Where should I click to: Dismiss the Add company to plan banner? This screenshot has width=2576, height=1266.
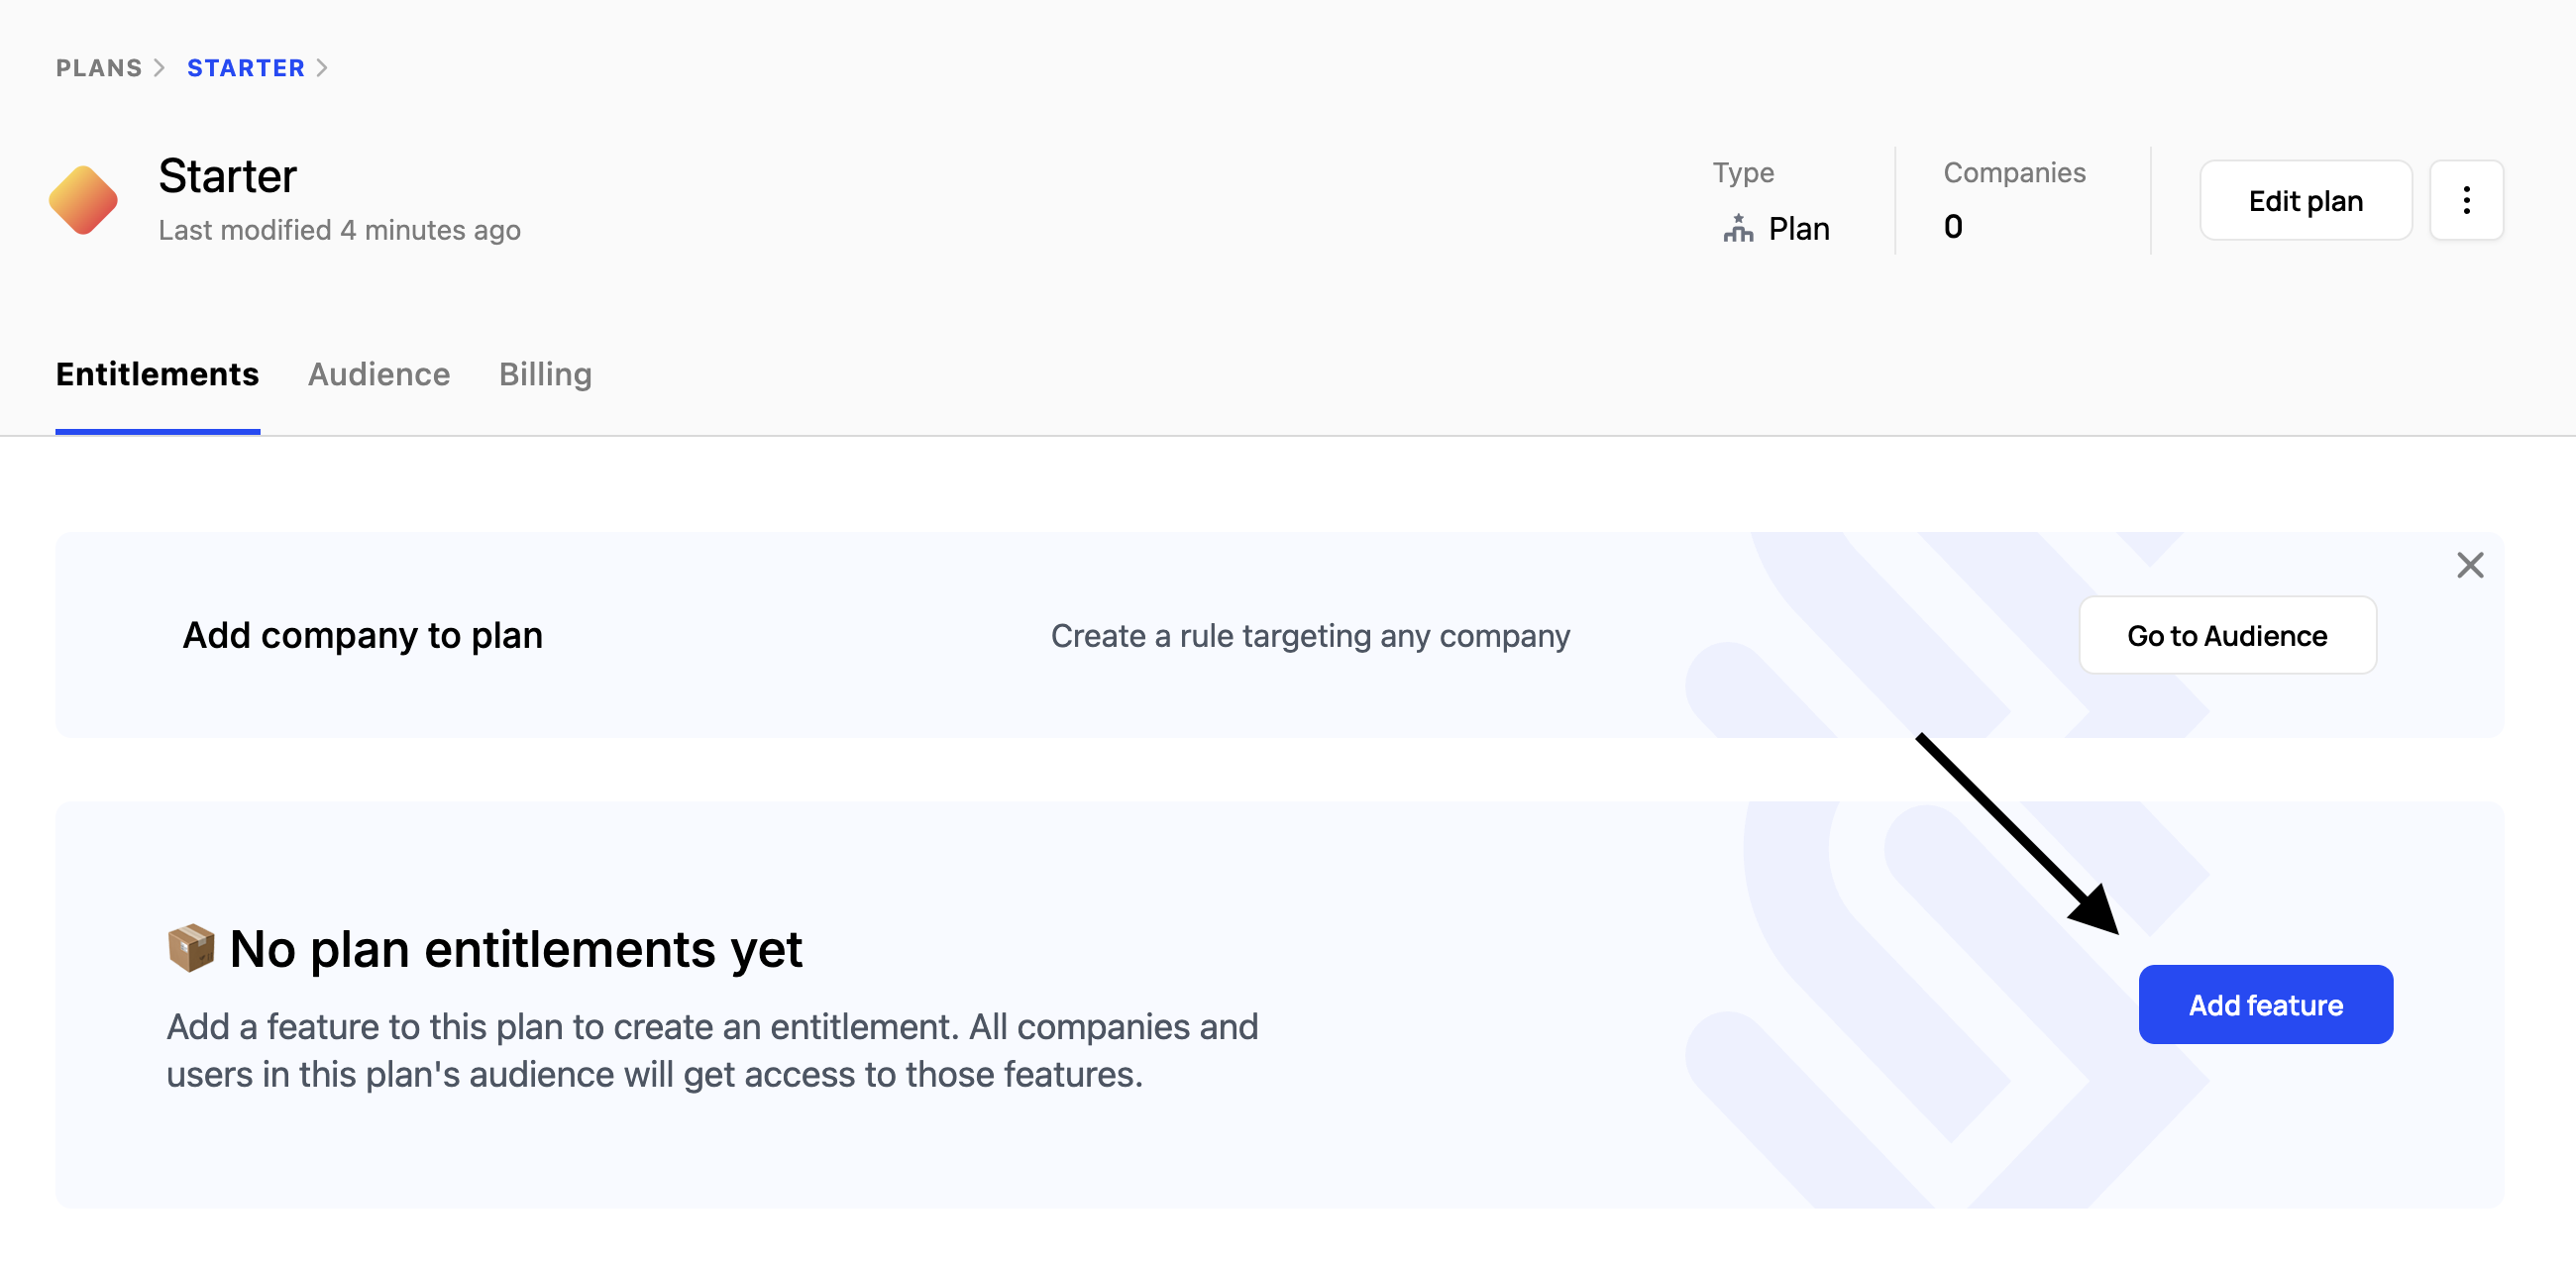click(x=2470, y=566)
